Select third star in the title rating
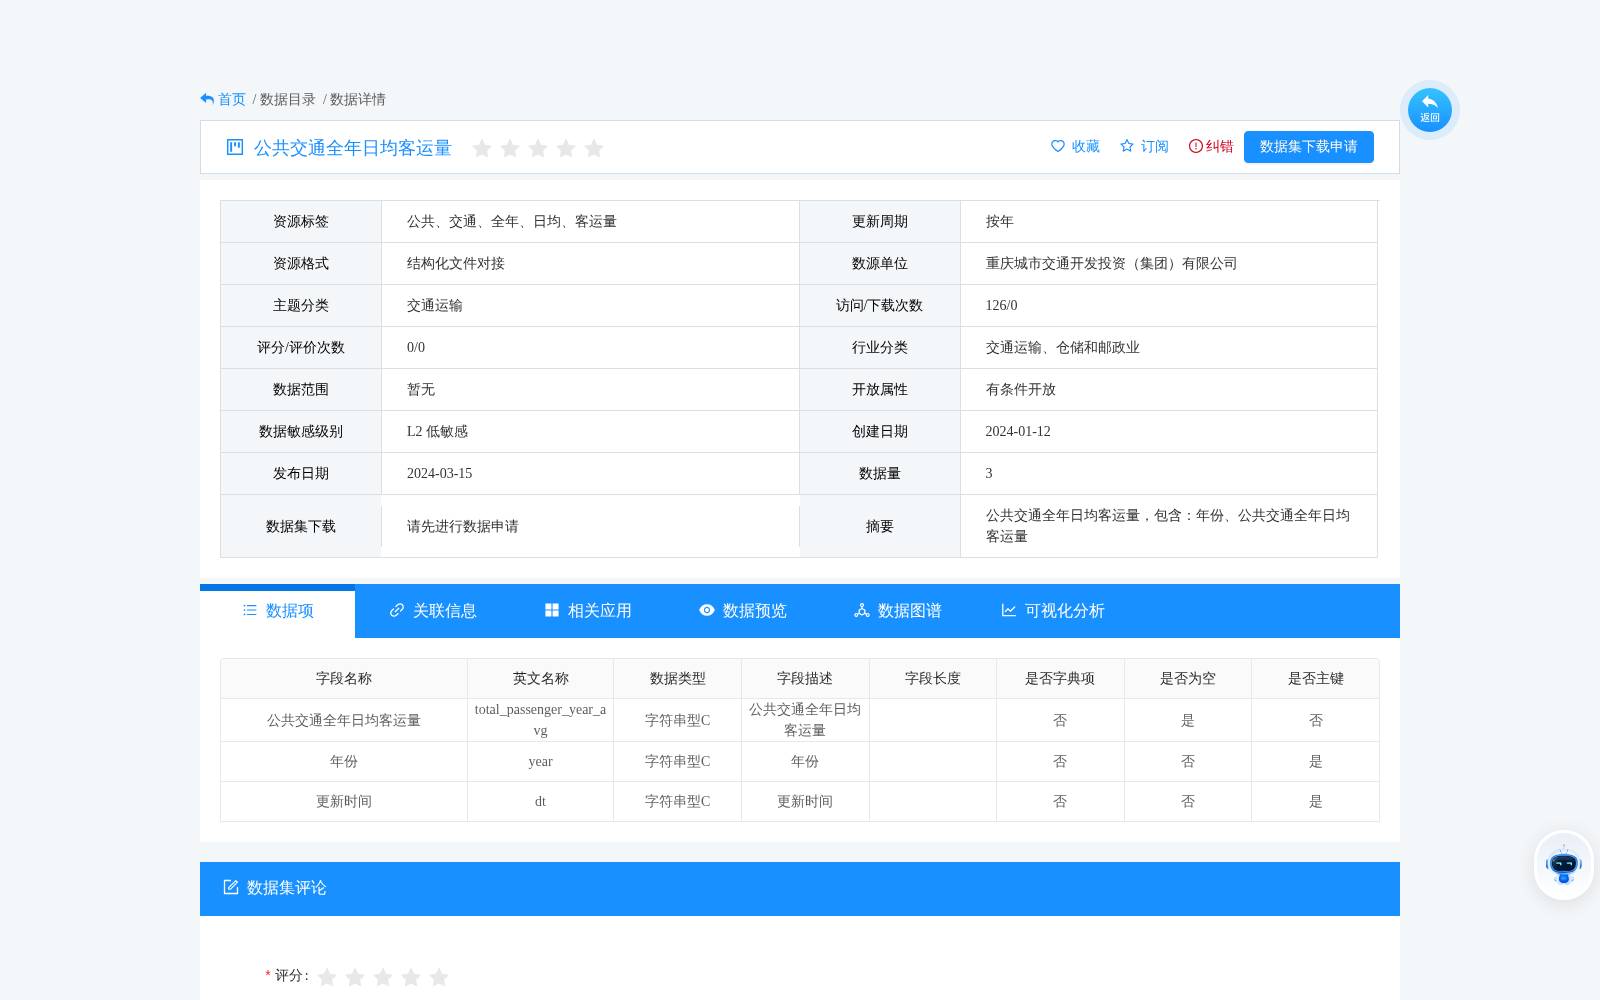The width and height of the screenshot is (1600, 1000). 538,148
